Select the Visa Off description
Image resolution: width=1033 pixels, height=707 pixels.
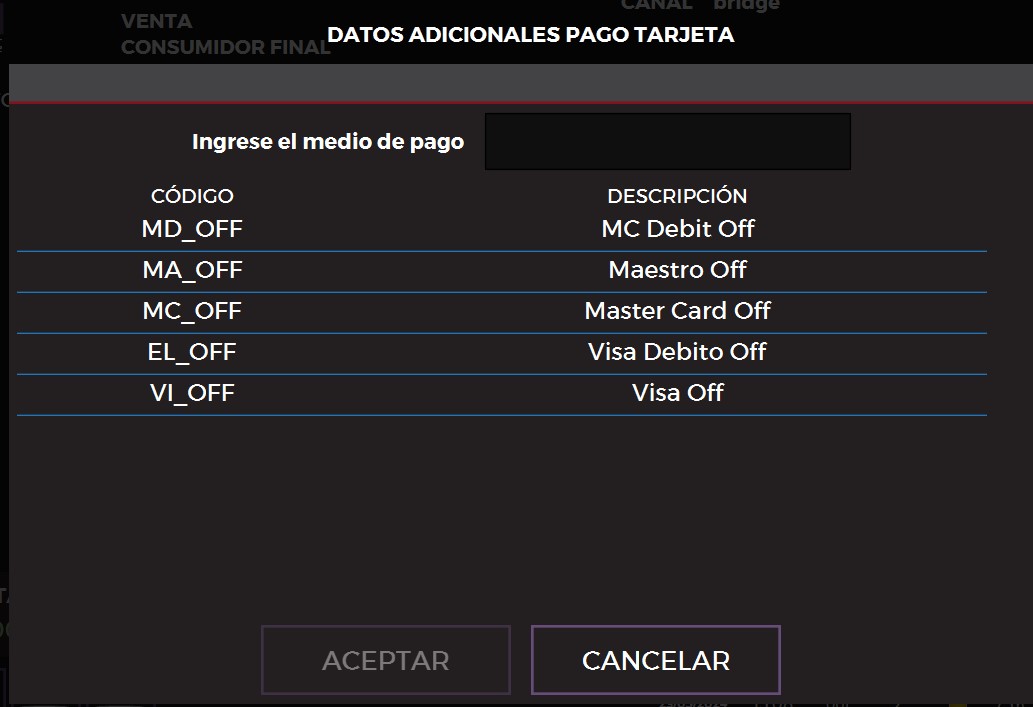677,393
